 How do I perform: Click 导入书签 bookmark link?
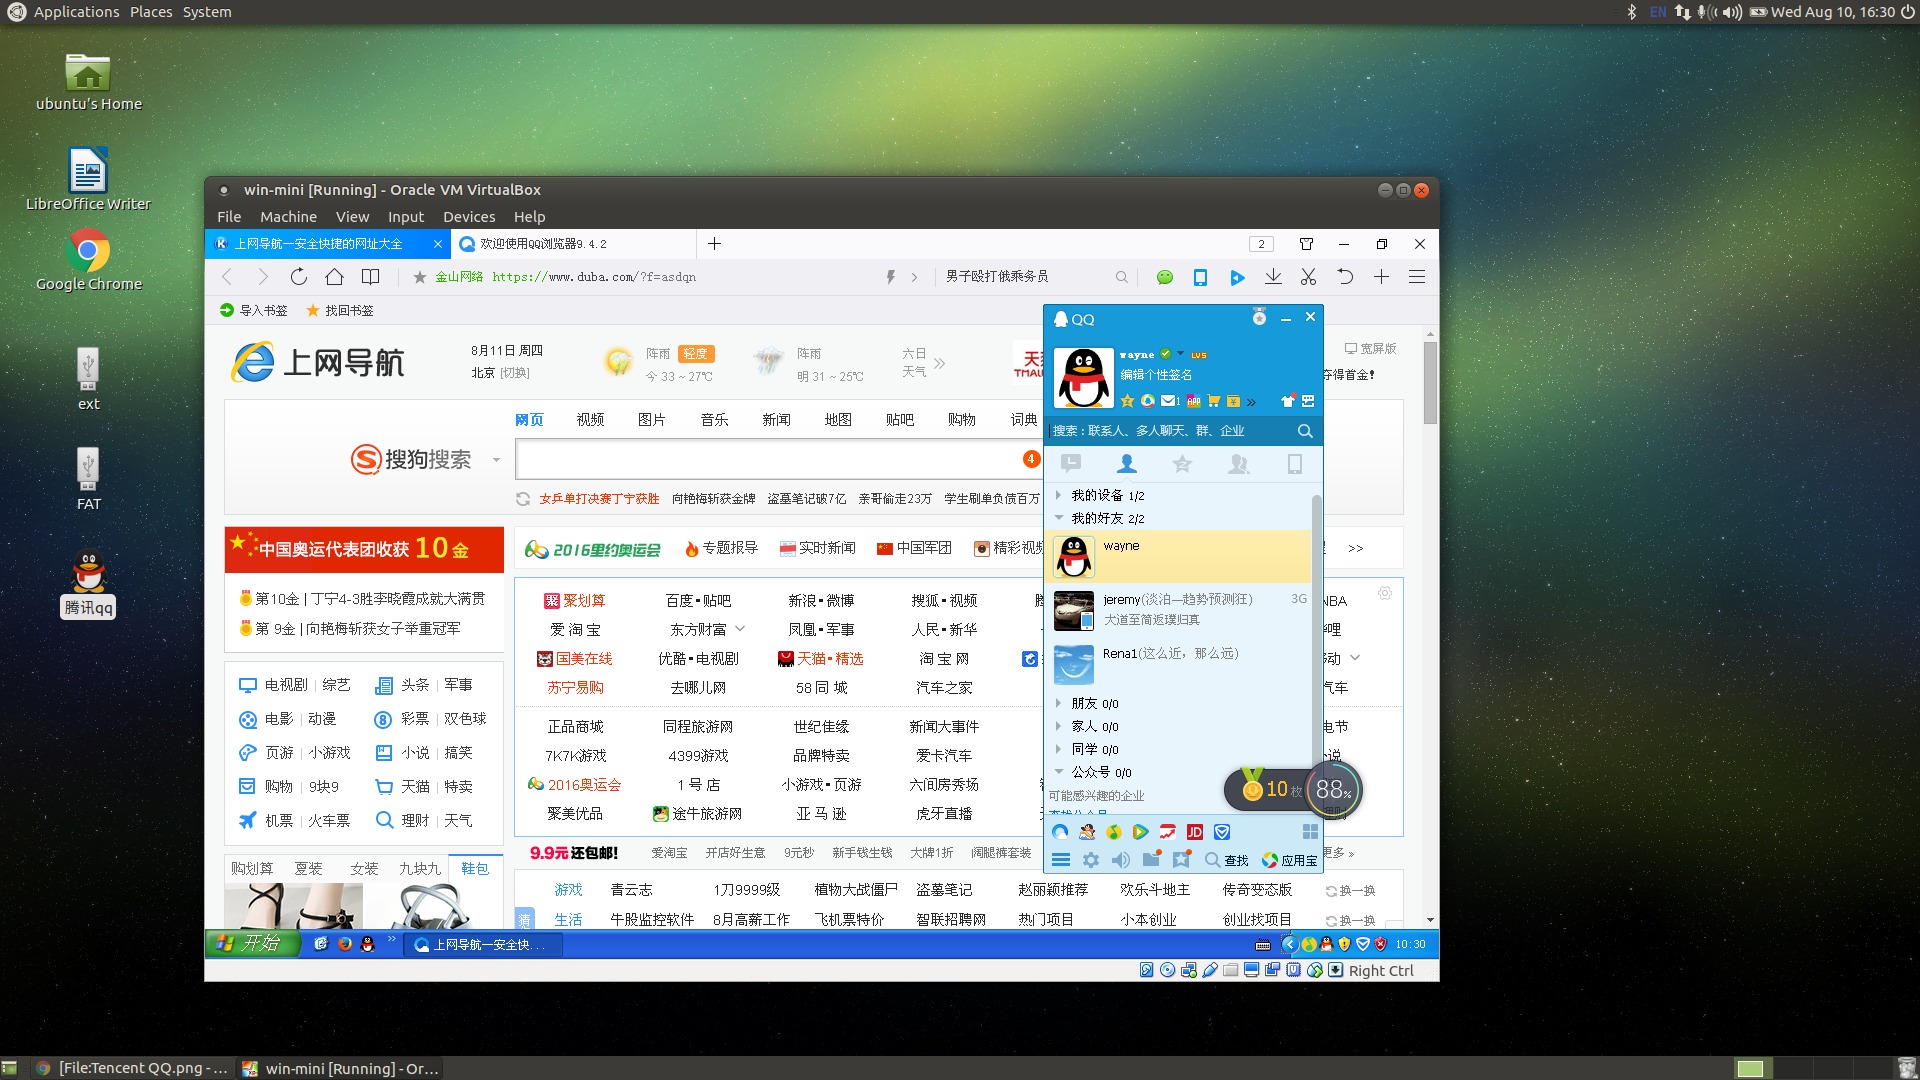pos(254,311)
